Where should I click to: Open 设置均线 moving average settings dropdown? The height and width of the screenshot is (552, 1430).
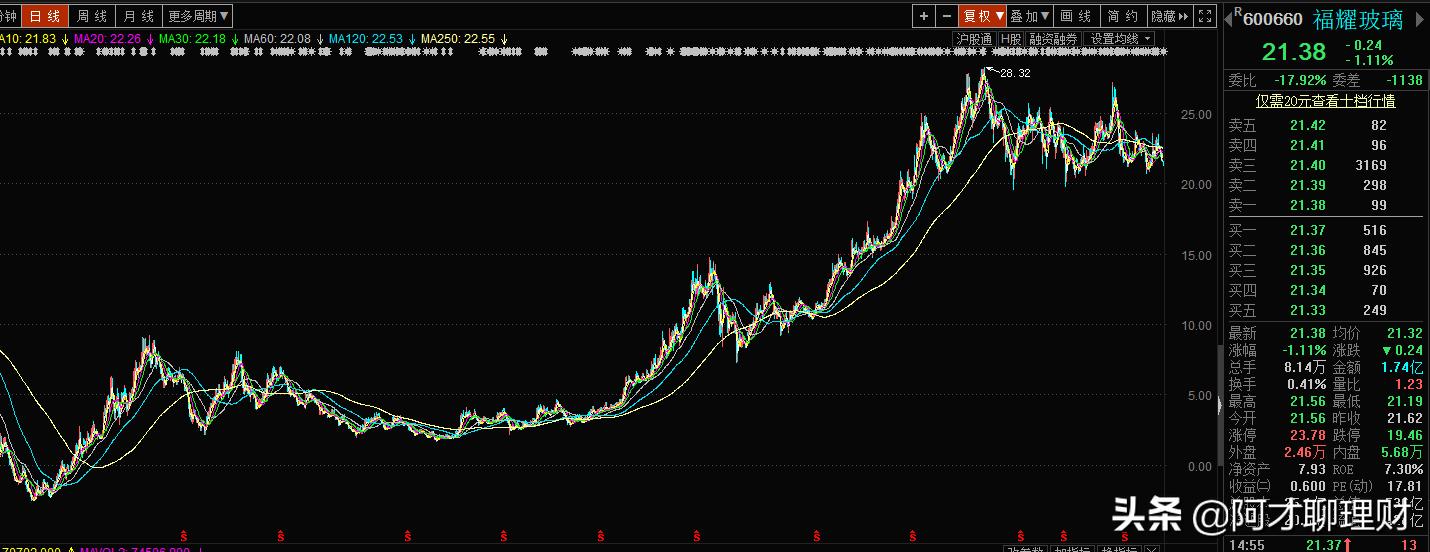pyautogui.click(x=1120, y=39)
